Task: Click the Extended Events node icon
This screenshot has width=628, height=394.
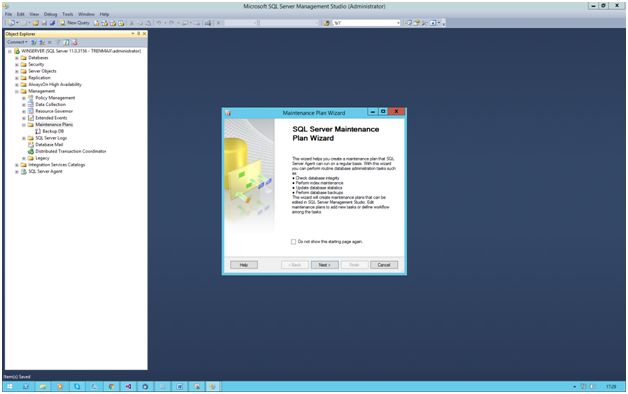Action: pos(31,118)
